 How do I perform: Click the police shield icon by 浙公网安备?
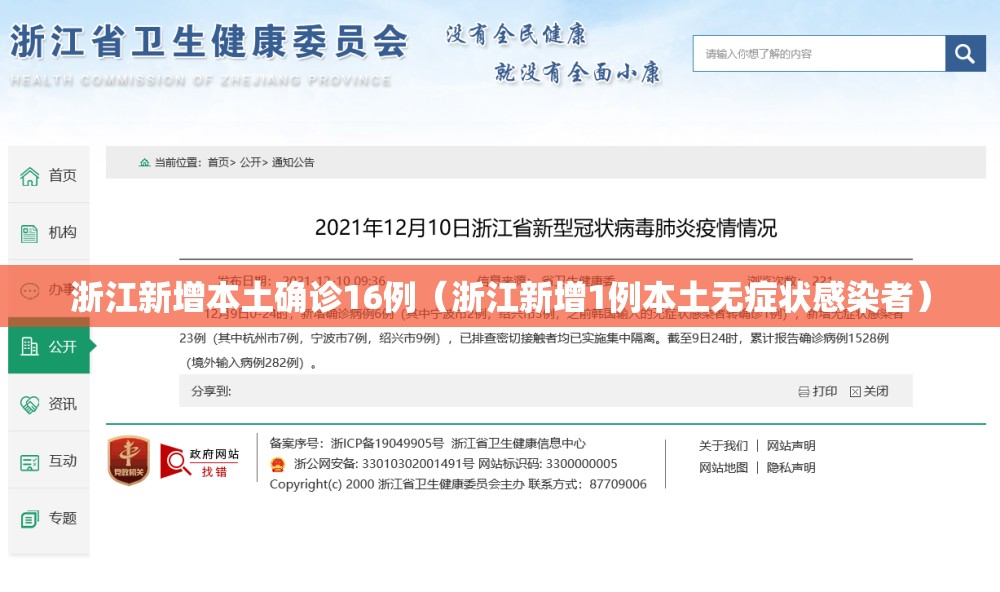[x=277, y=464]
